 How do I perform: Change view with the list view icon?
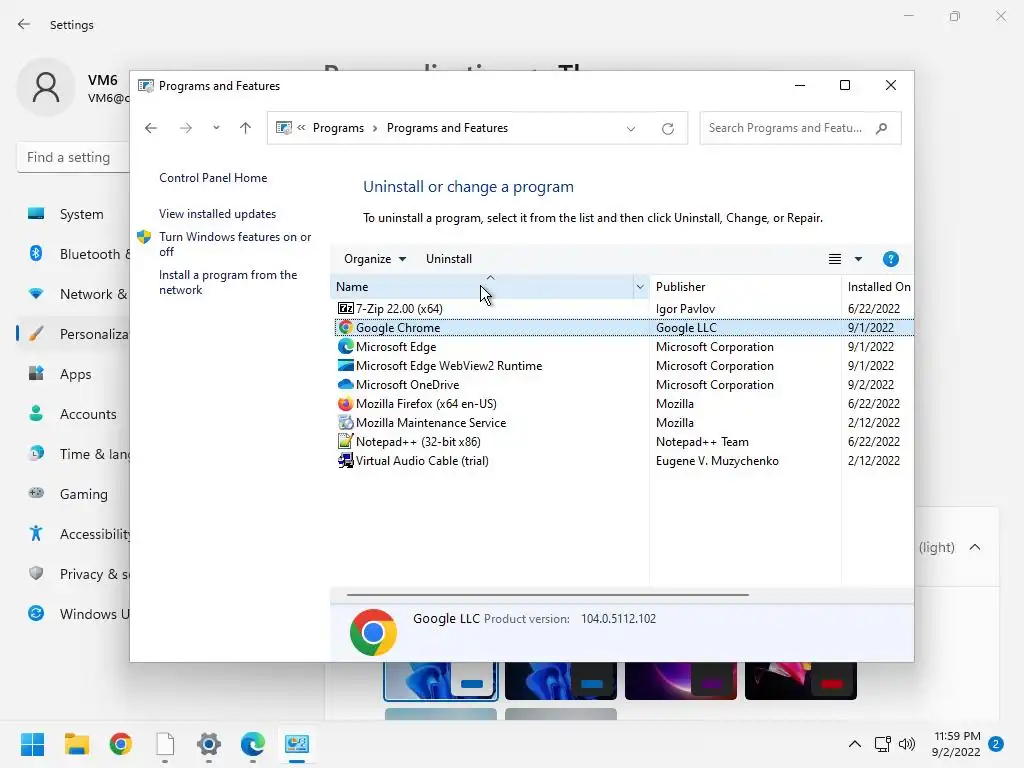[835, 259]
